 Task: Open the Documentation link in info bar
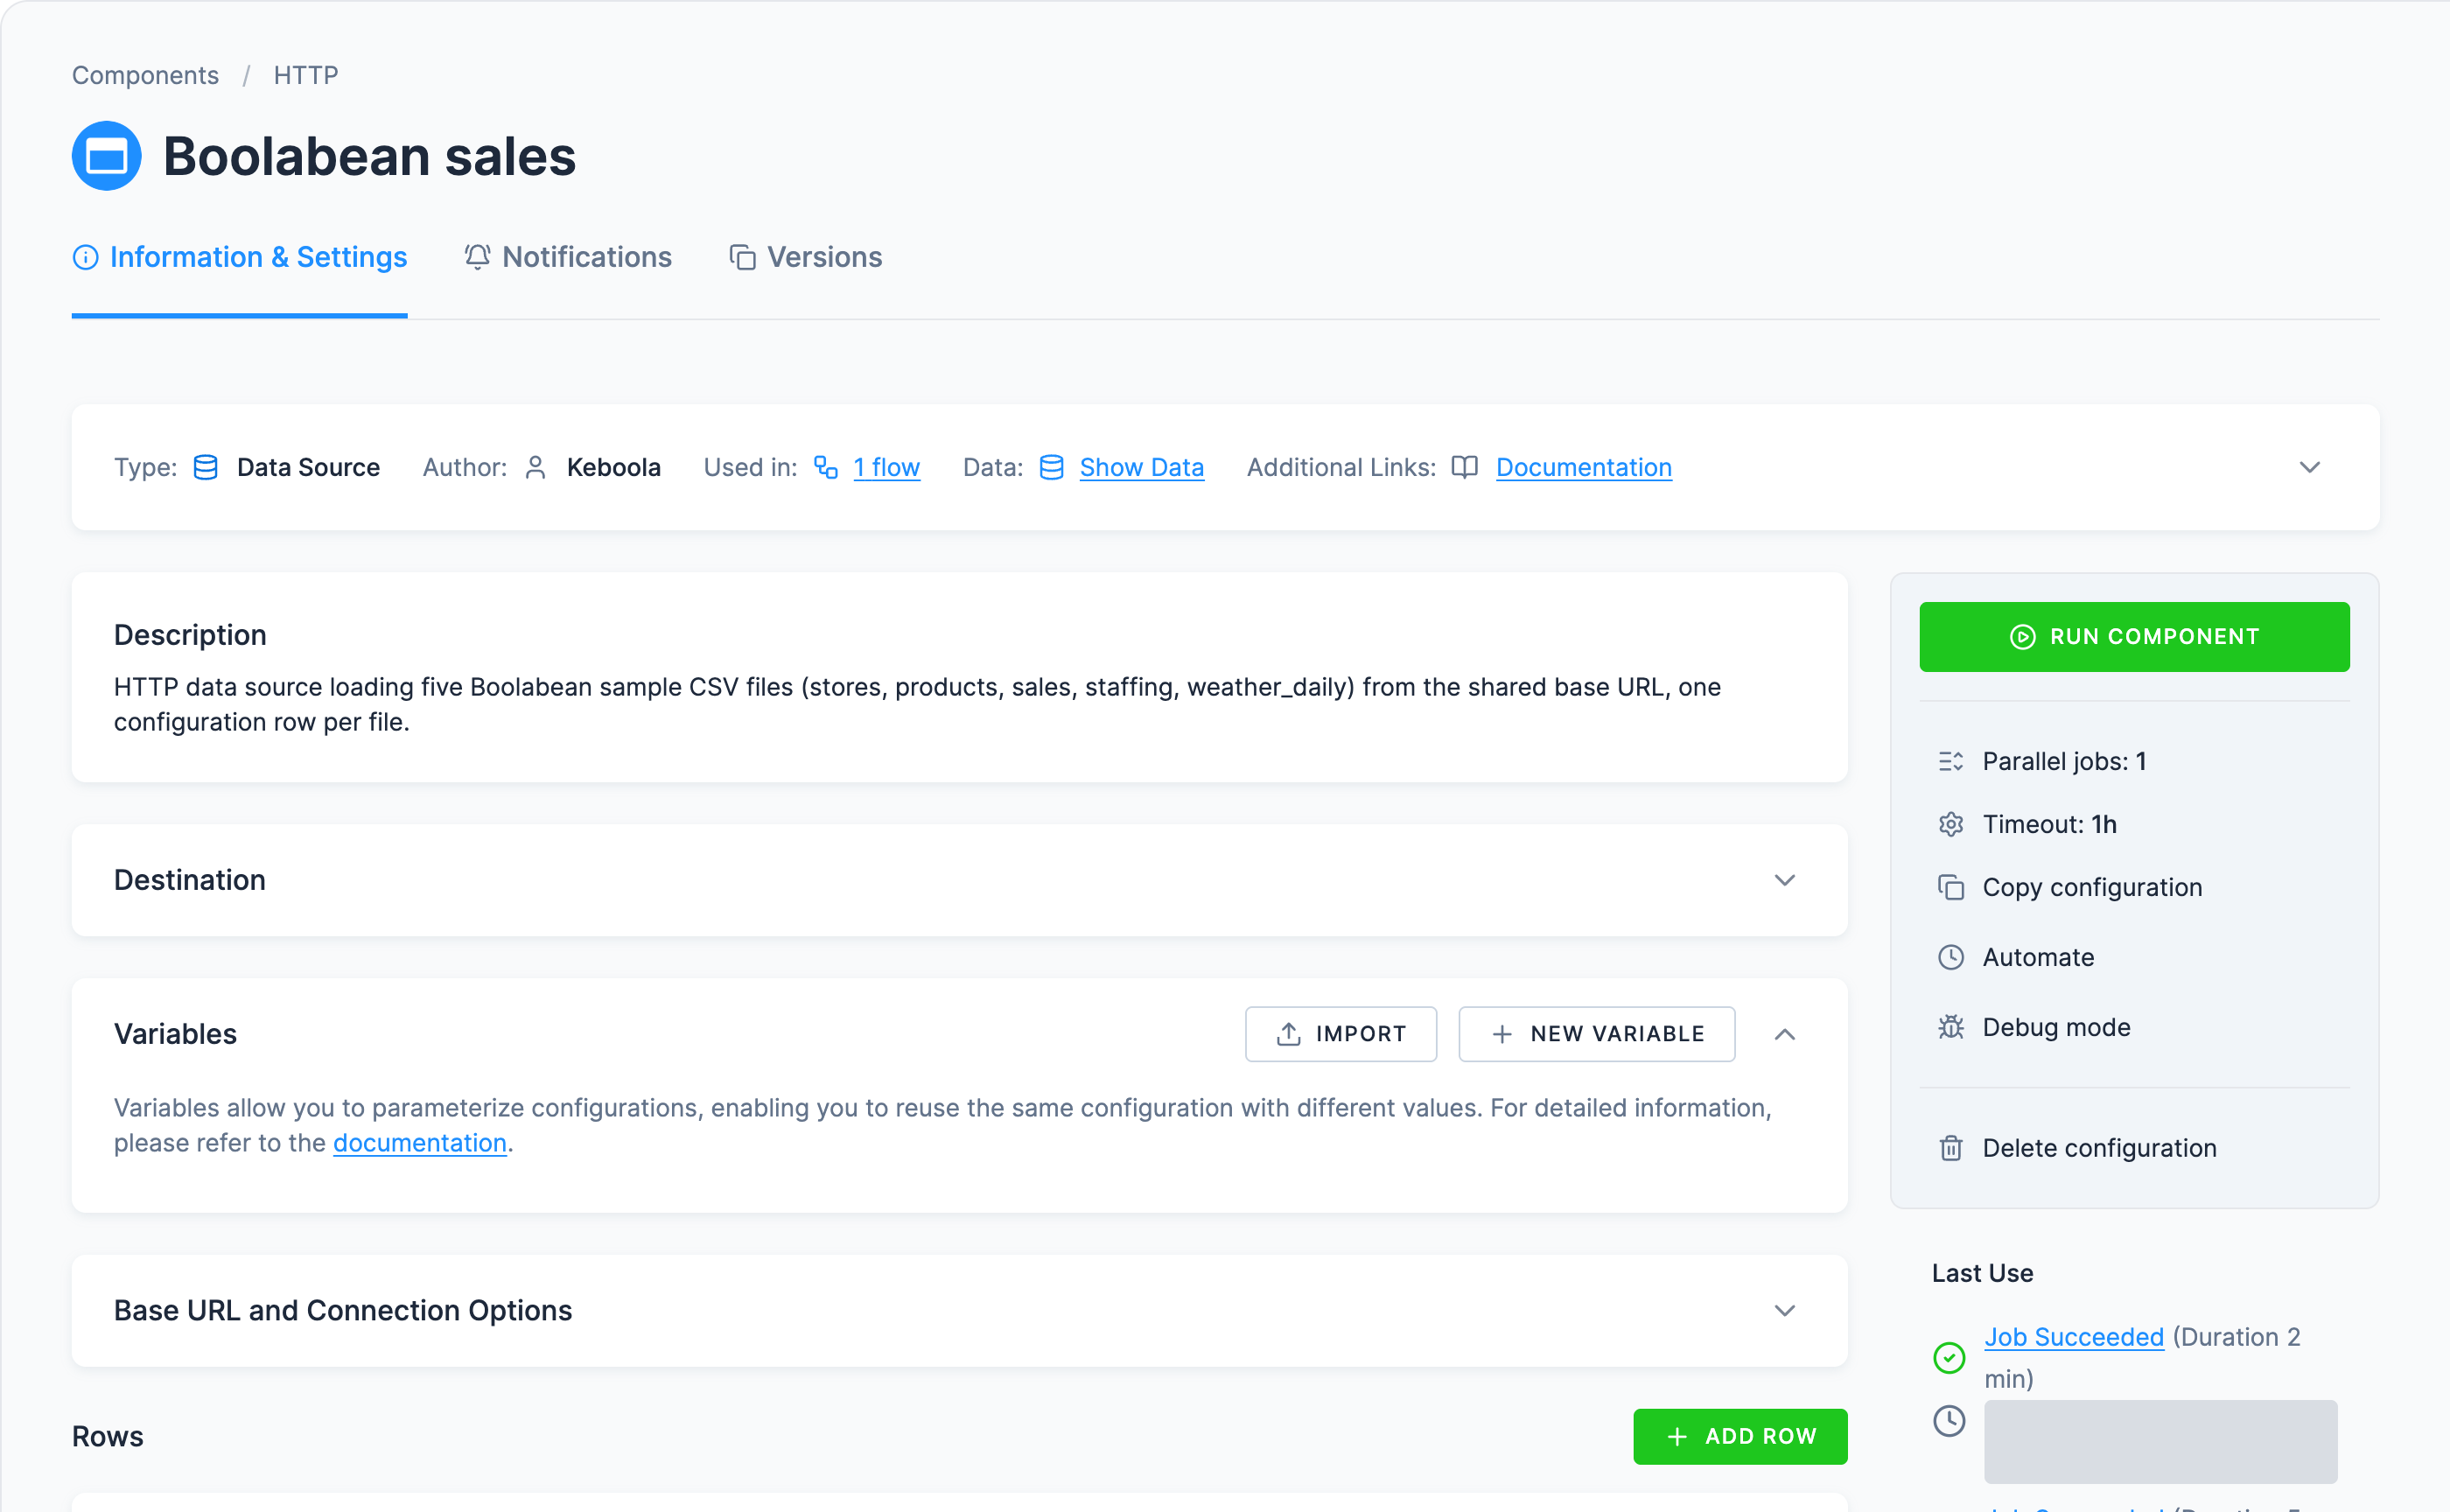[x=1583, y=468]
